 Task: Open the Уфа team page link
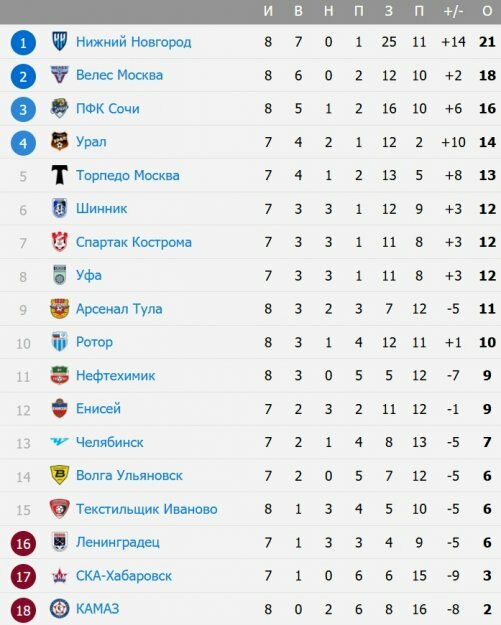[x=89, y=275]
